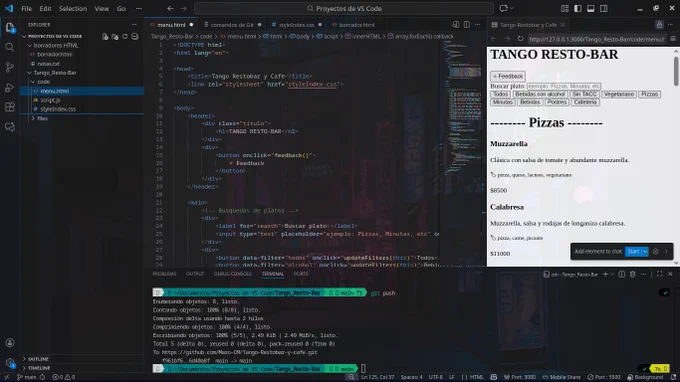Open the Manage gear menu
The width and height of the screenshot is (680, 382).
click(10, 362)
